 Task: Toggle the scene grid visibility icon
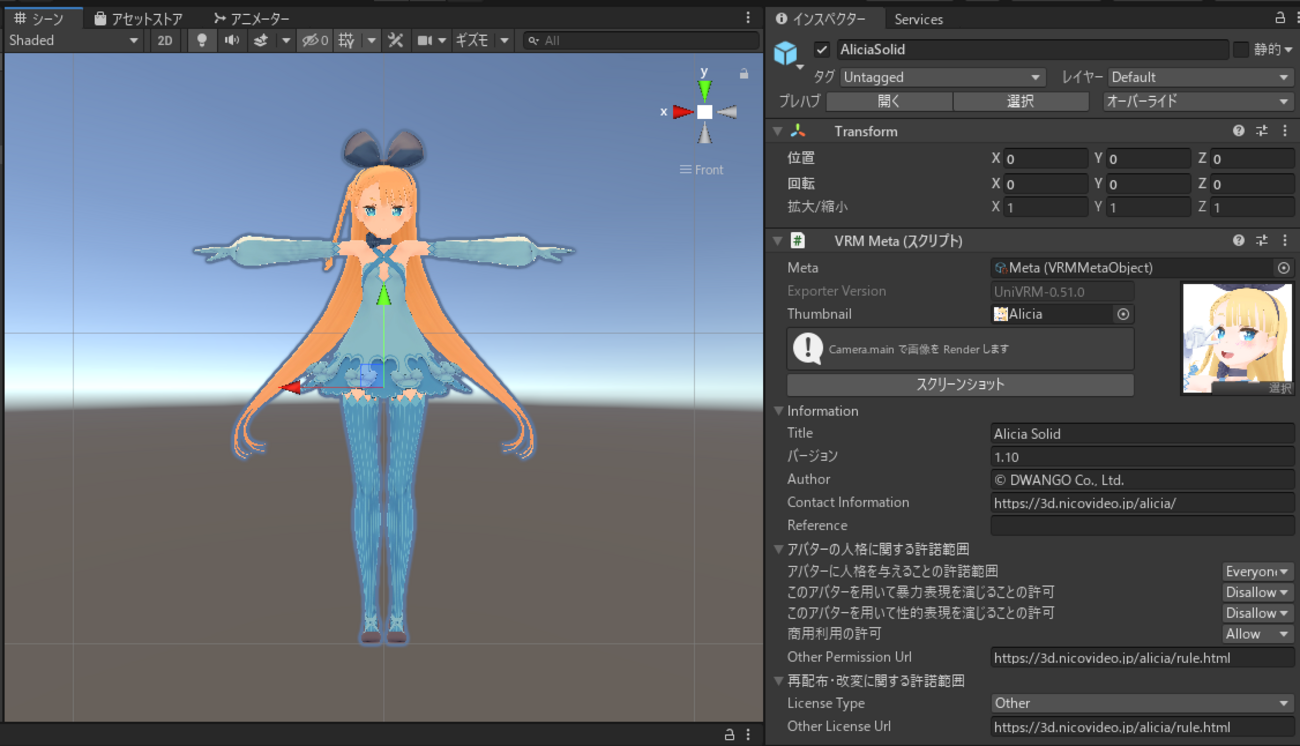(x=347, y=40)
